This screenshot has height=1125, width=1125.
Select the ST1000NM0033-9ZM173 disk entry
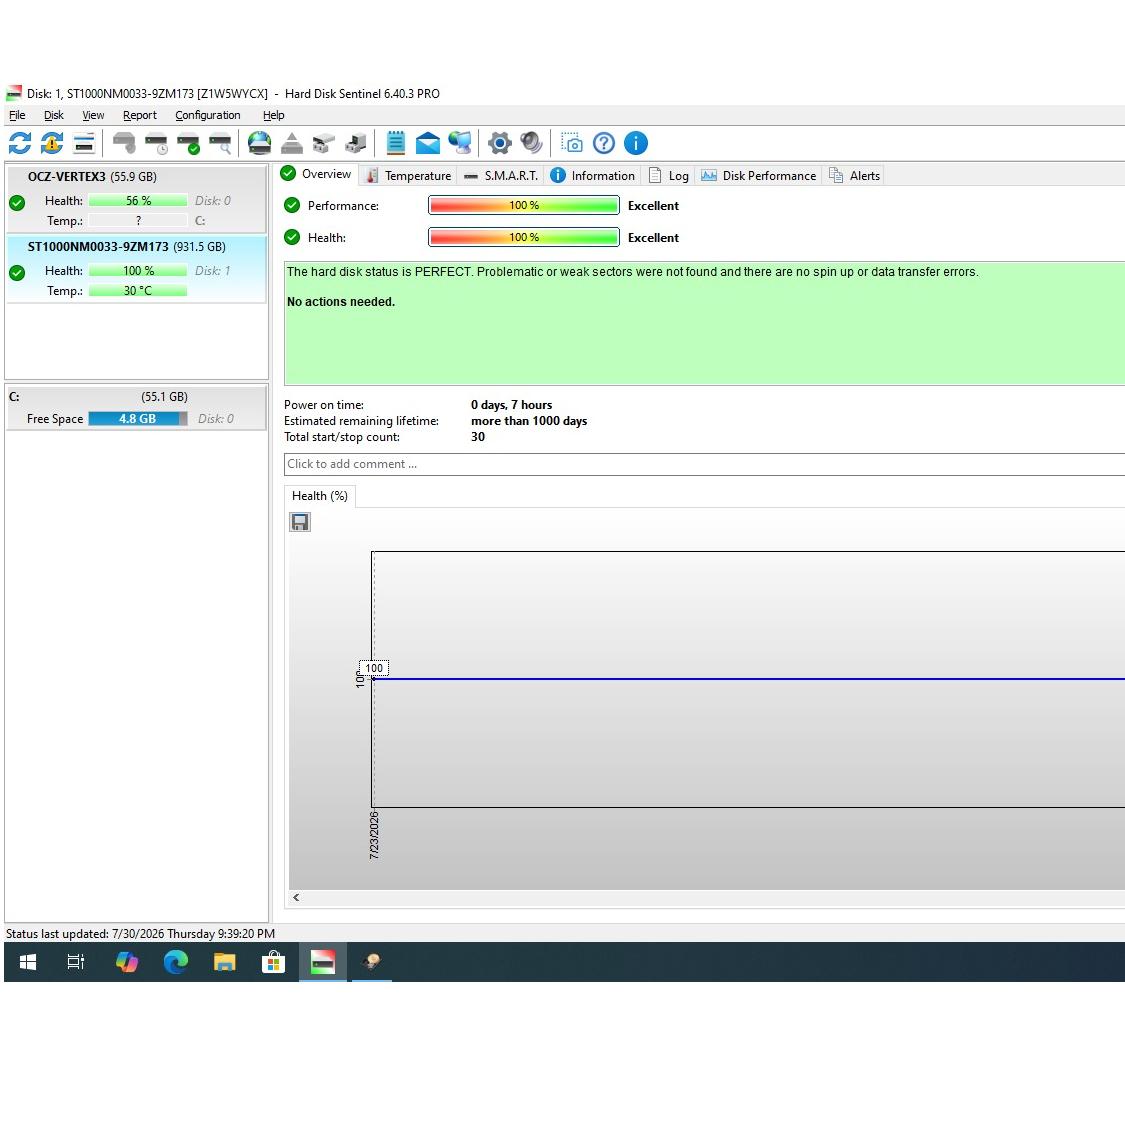[136, 269]
